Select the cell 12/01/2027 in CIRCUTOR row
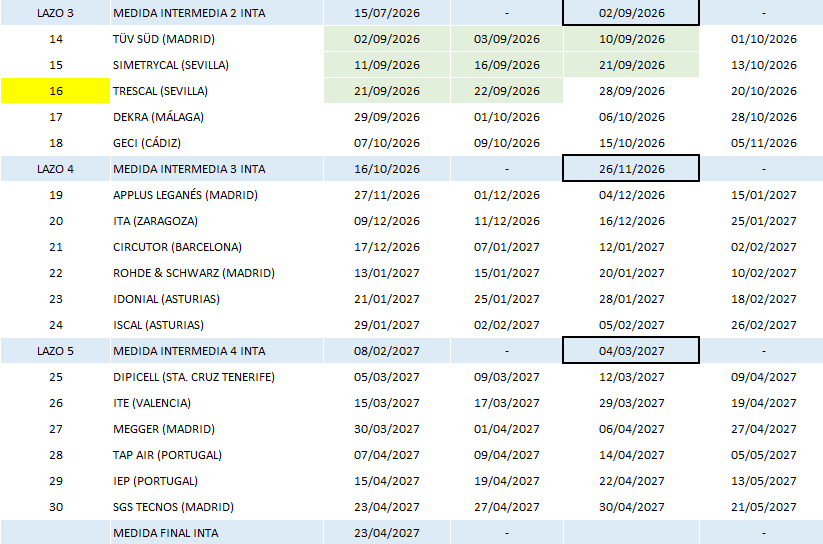Viewport: 823px width, 544px height. coord(631,247)
